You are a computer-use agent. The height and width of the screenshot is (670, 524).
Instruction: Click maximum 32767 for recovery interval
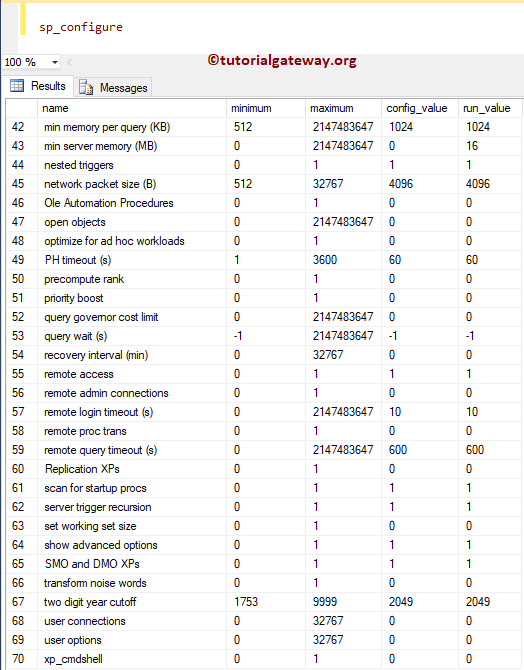(x=343, y=355)
